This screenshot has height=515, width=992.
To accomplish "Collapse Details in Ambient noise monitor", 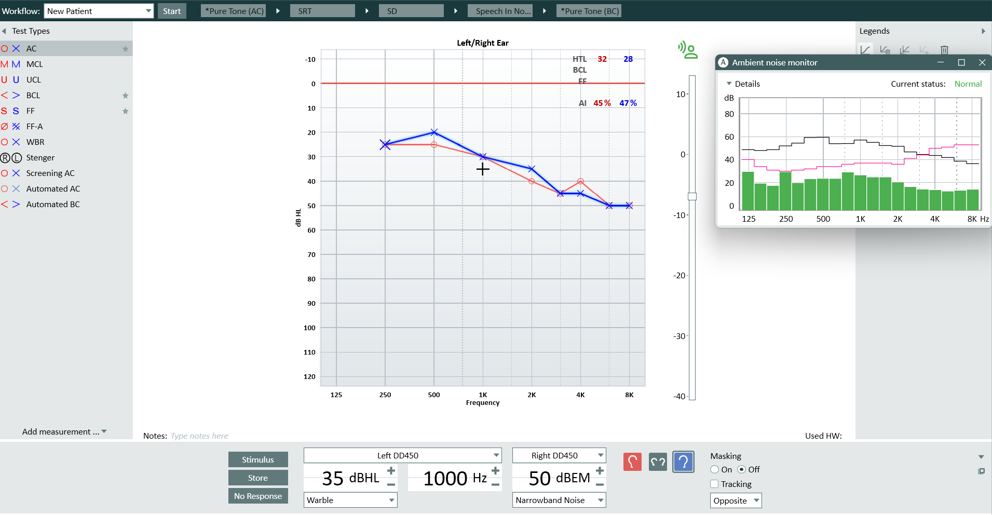I will point(729,84).
